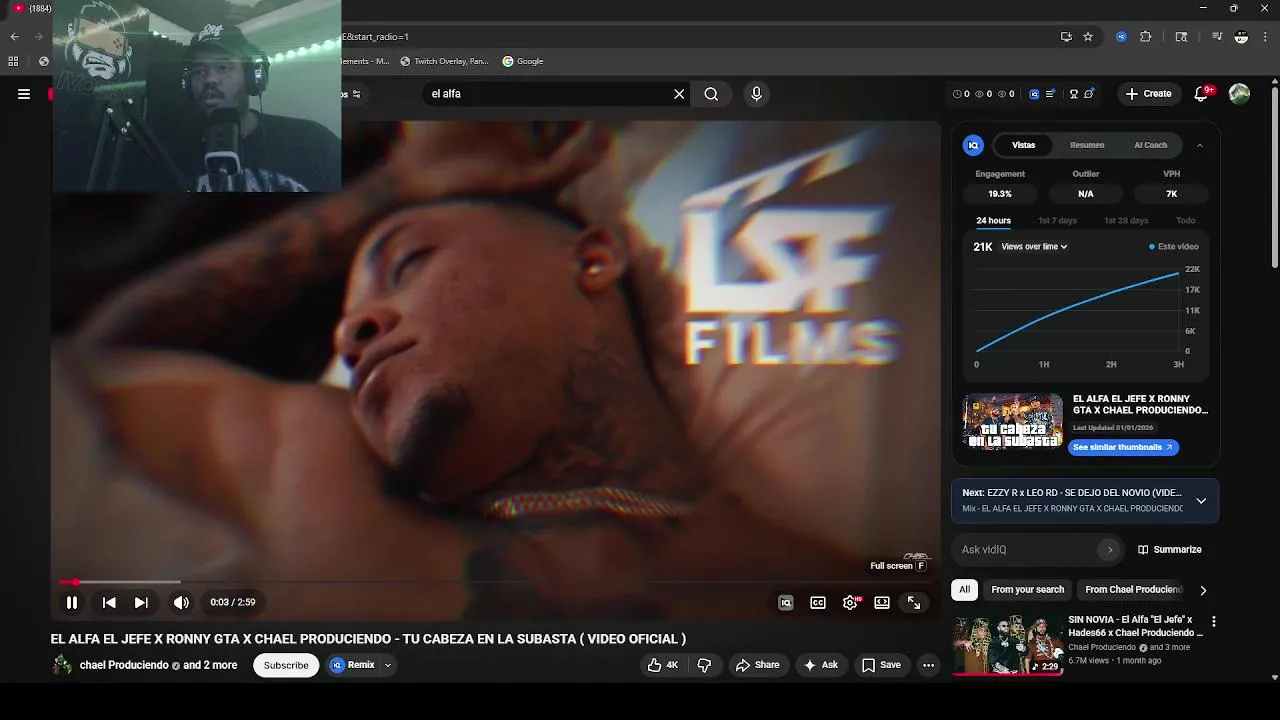Open the 'Views over time' dropdown
Image resolution: width=1280 pixels, height=720 pixels.
pos(1034,246)
